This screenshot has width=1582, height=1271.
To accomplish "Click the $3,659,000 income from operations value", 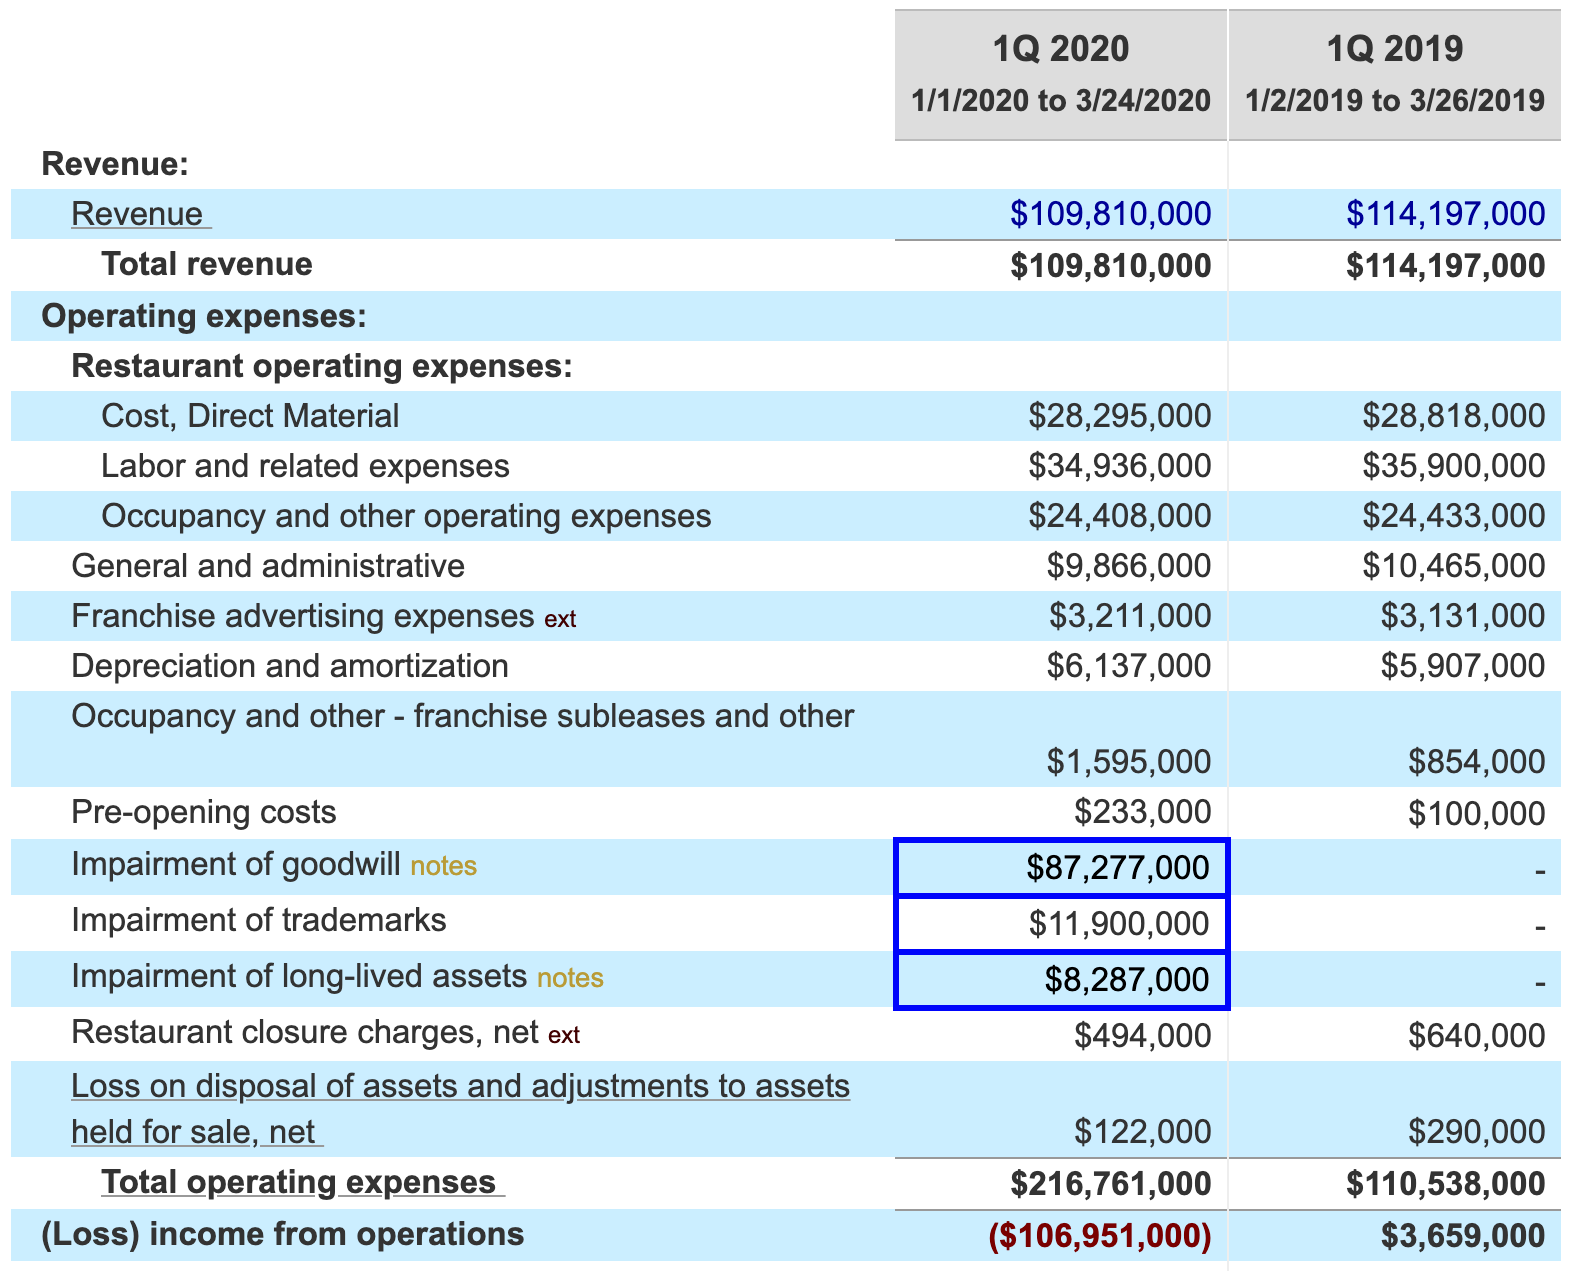I will click(x=1462, y=1236).
